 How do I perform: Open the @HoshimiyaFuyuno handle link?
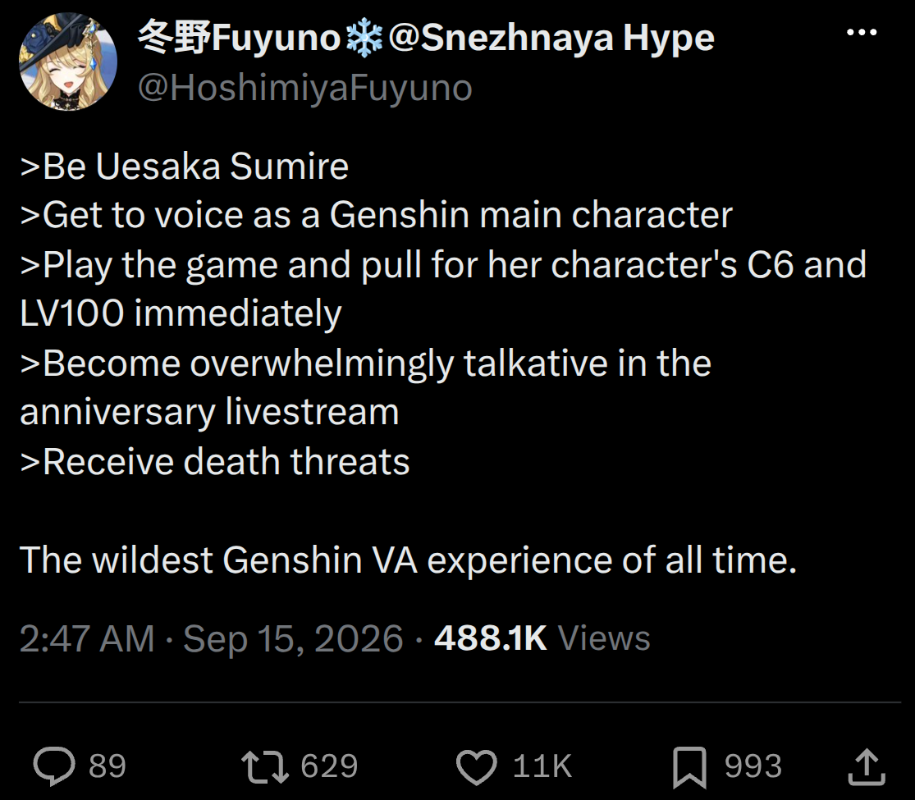click(x=305, y=89)
